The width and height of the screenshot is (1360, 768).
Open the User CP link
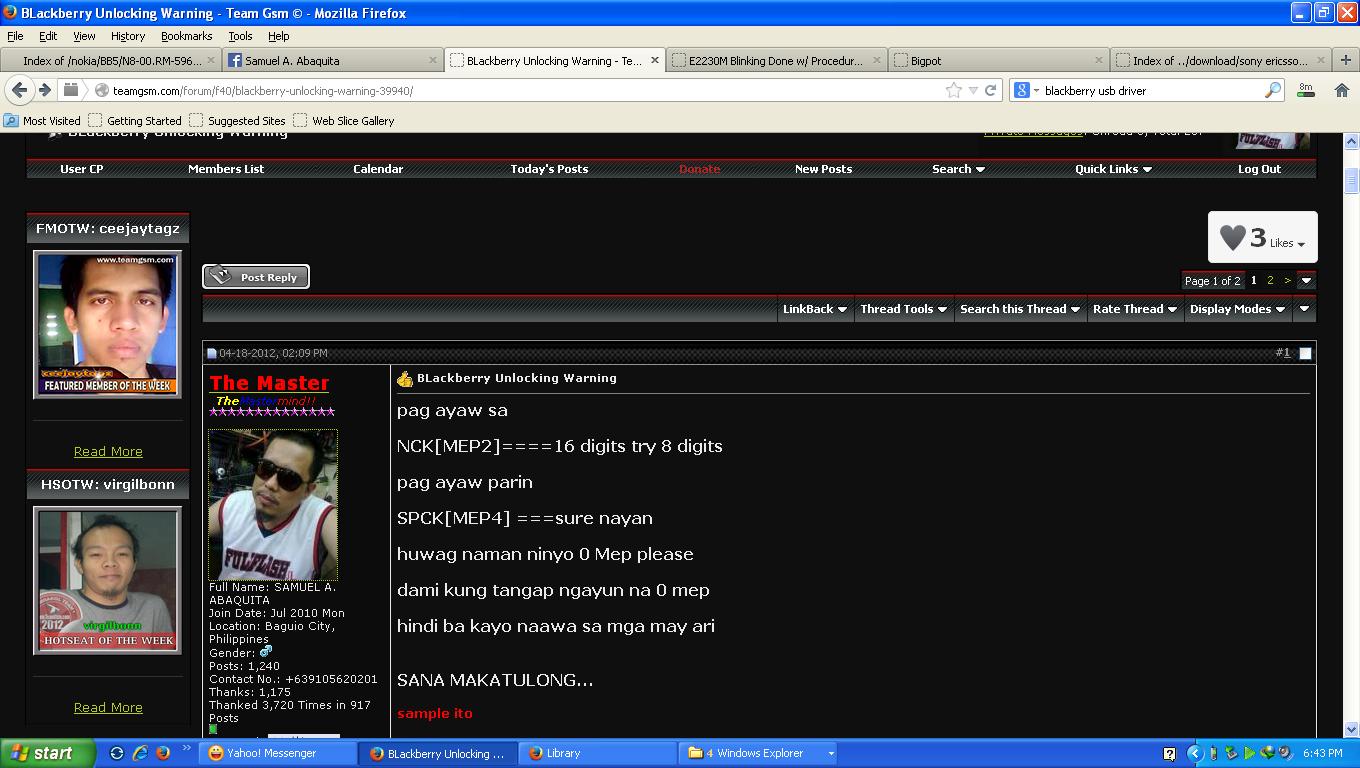point(82,169)
